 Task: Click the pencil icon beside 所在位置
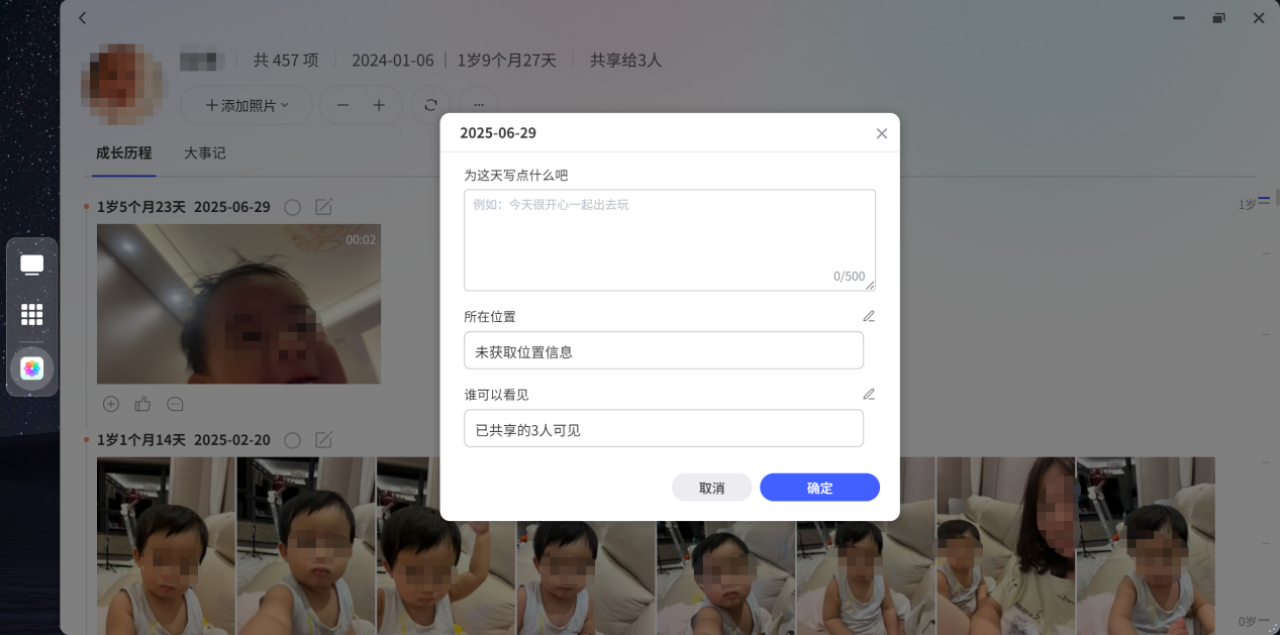coord(868,316)
